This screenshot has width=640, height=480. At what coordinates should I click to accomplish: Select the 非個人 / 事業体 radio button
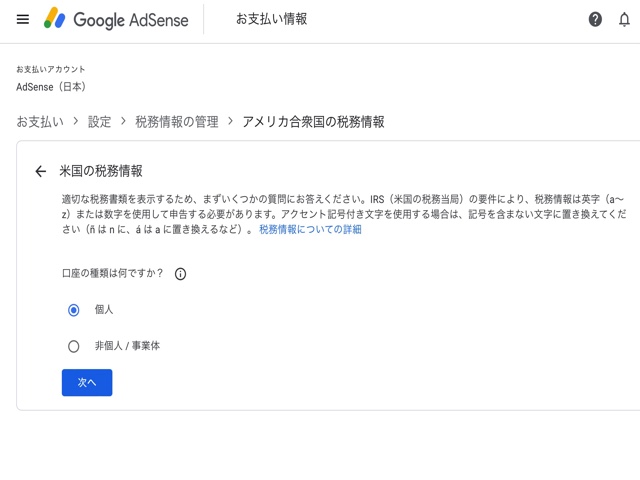[x=73, y=346]
